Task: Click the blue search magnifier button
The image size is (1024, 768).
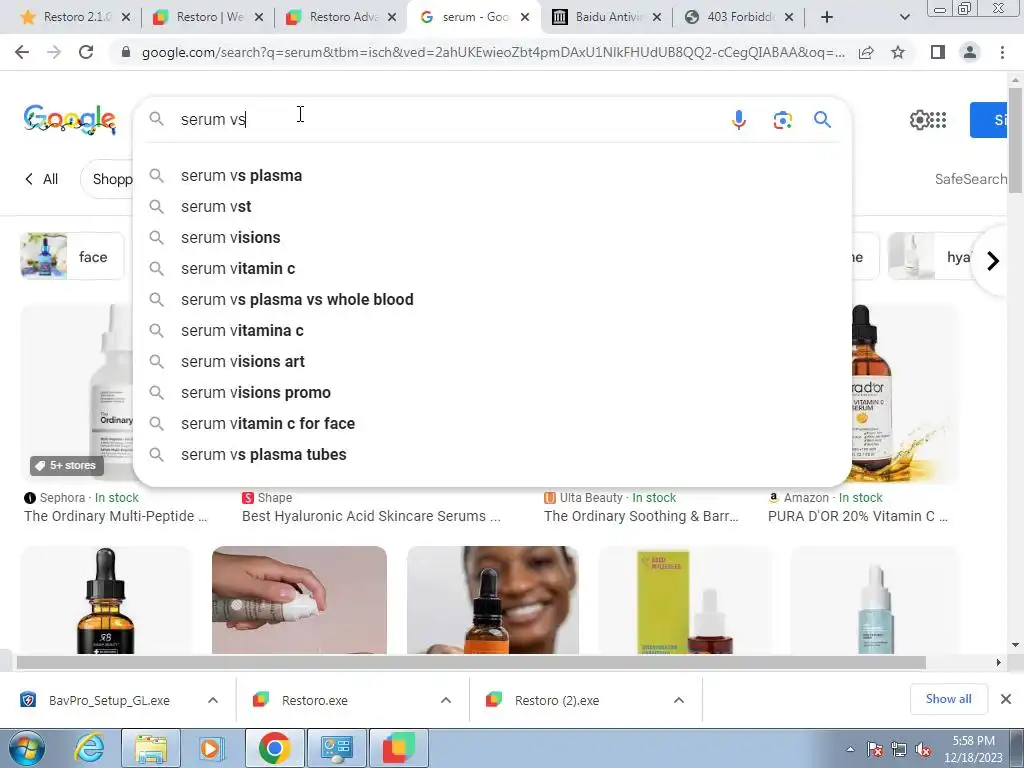Action: pos(822,120)
